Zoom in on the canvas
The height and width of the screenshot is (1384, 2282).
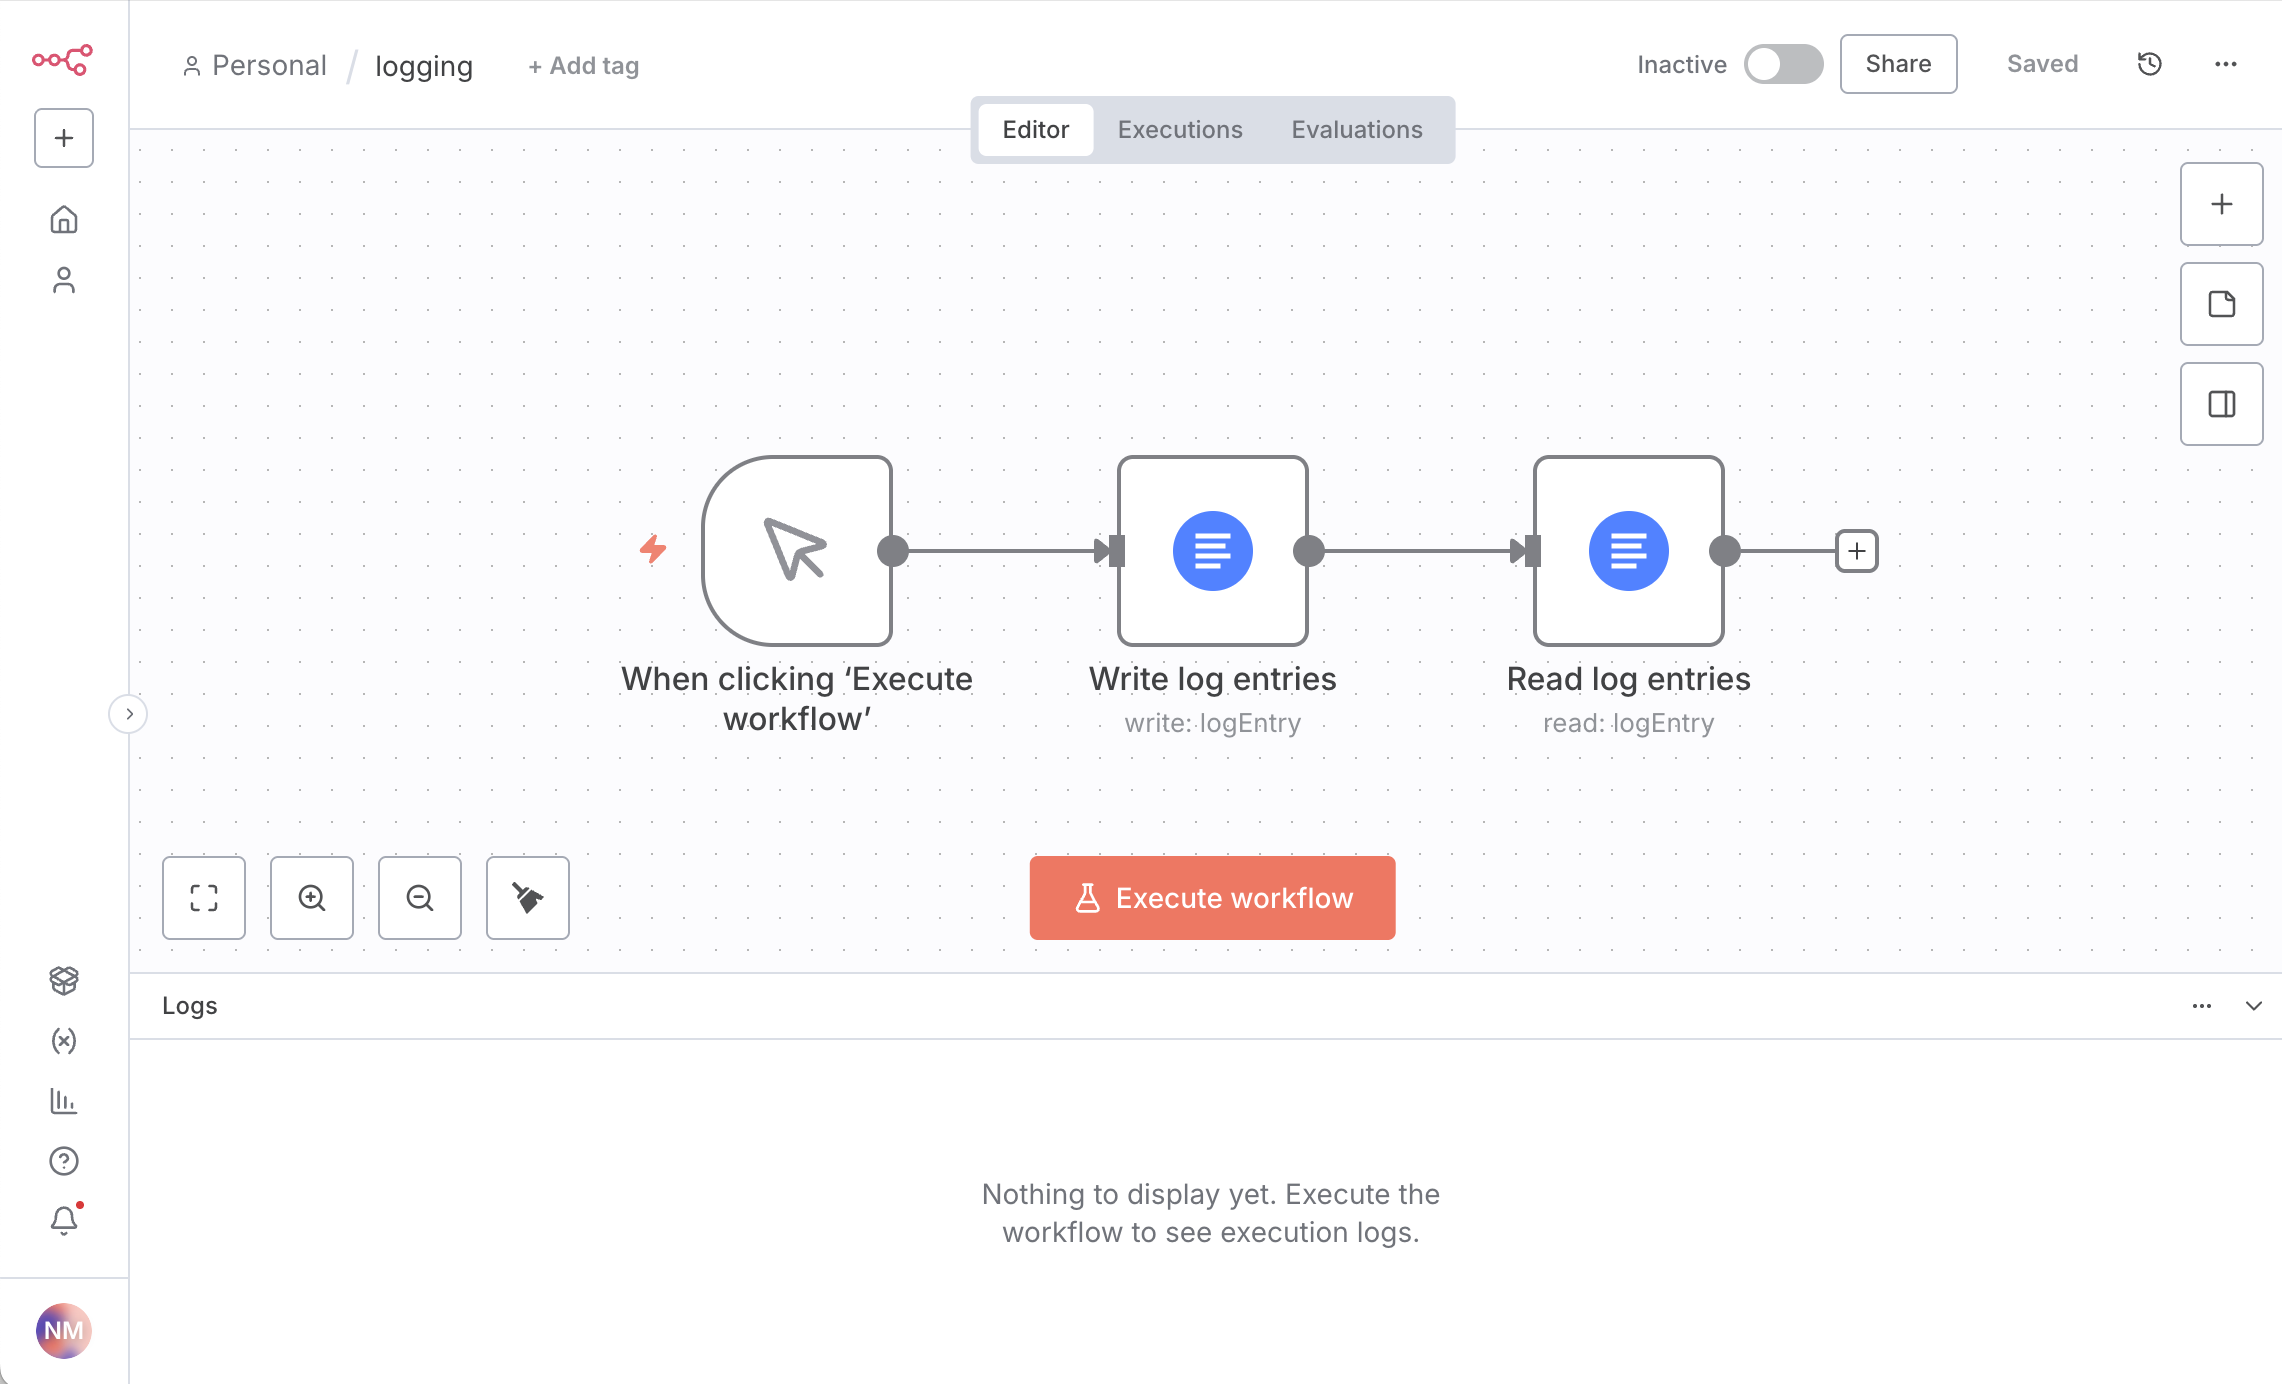point(311,898)
